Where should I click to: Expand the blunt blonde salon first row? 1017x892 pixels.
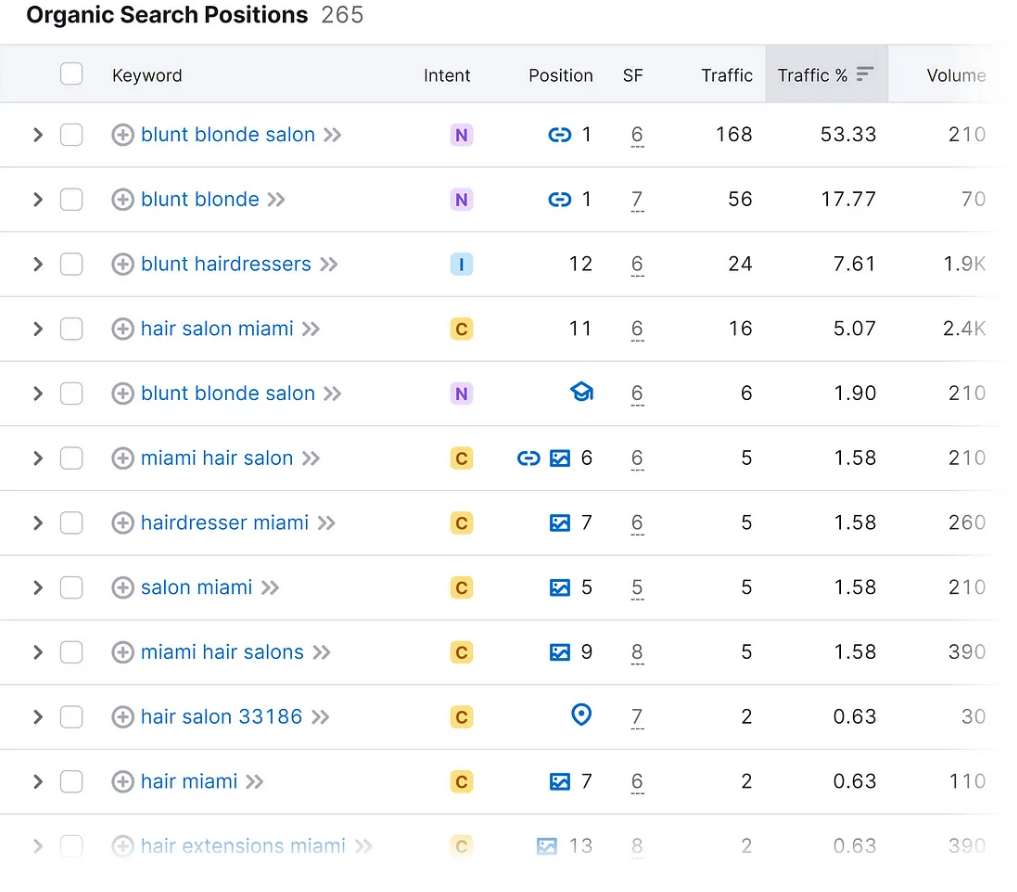(x=38, y=135)
